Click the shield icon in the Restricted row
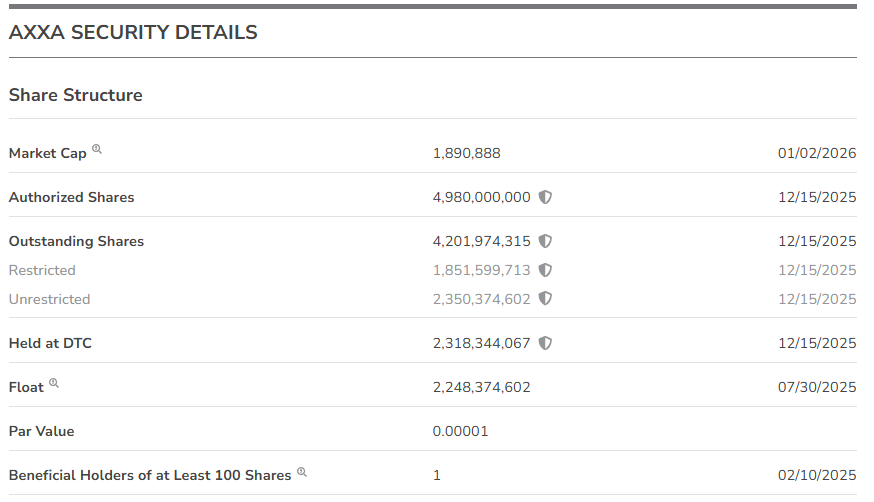 [545, 270]
